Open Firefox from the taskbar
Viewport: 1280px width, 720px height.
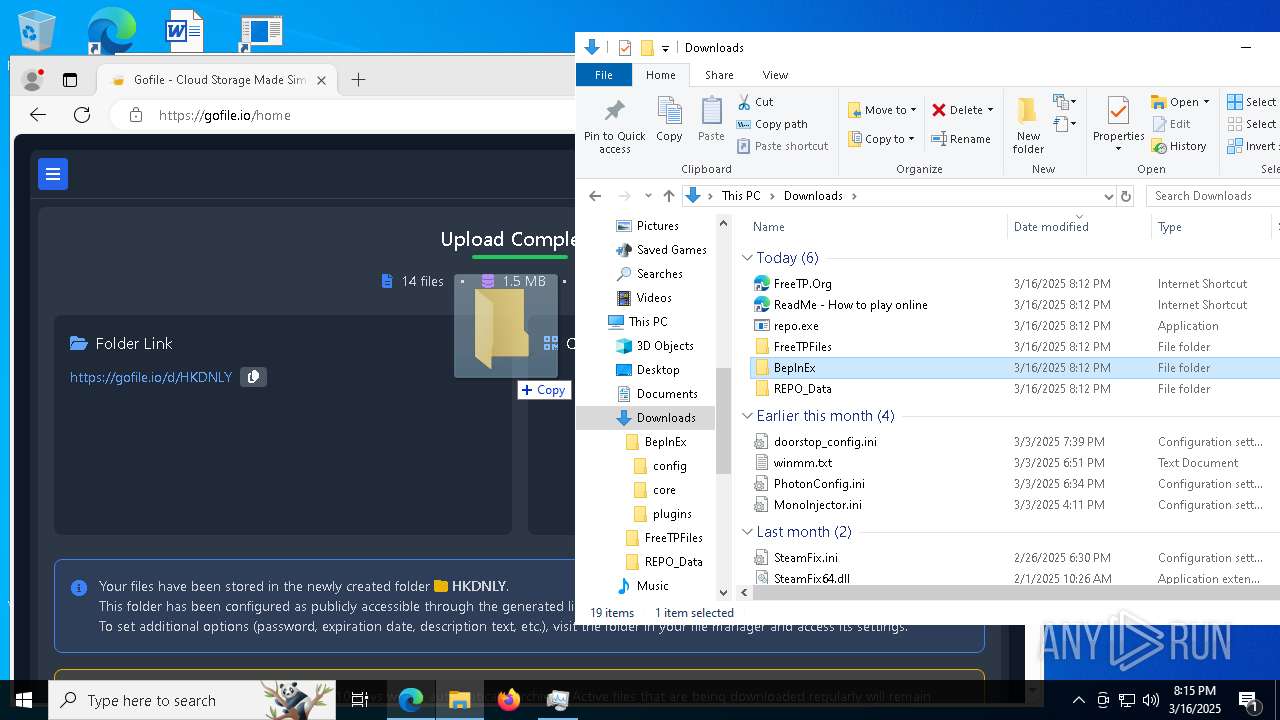(x=509, y=700)
